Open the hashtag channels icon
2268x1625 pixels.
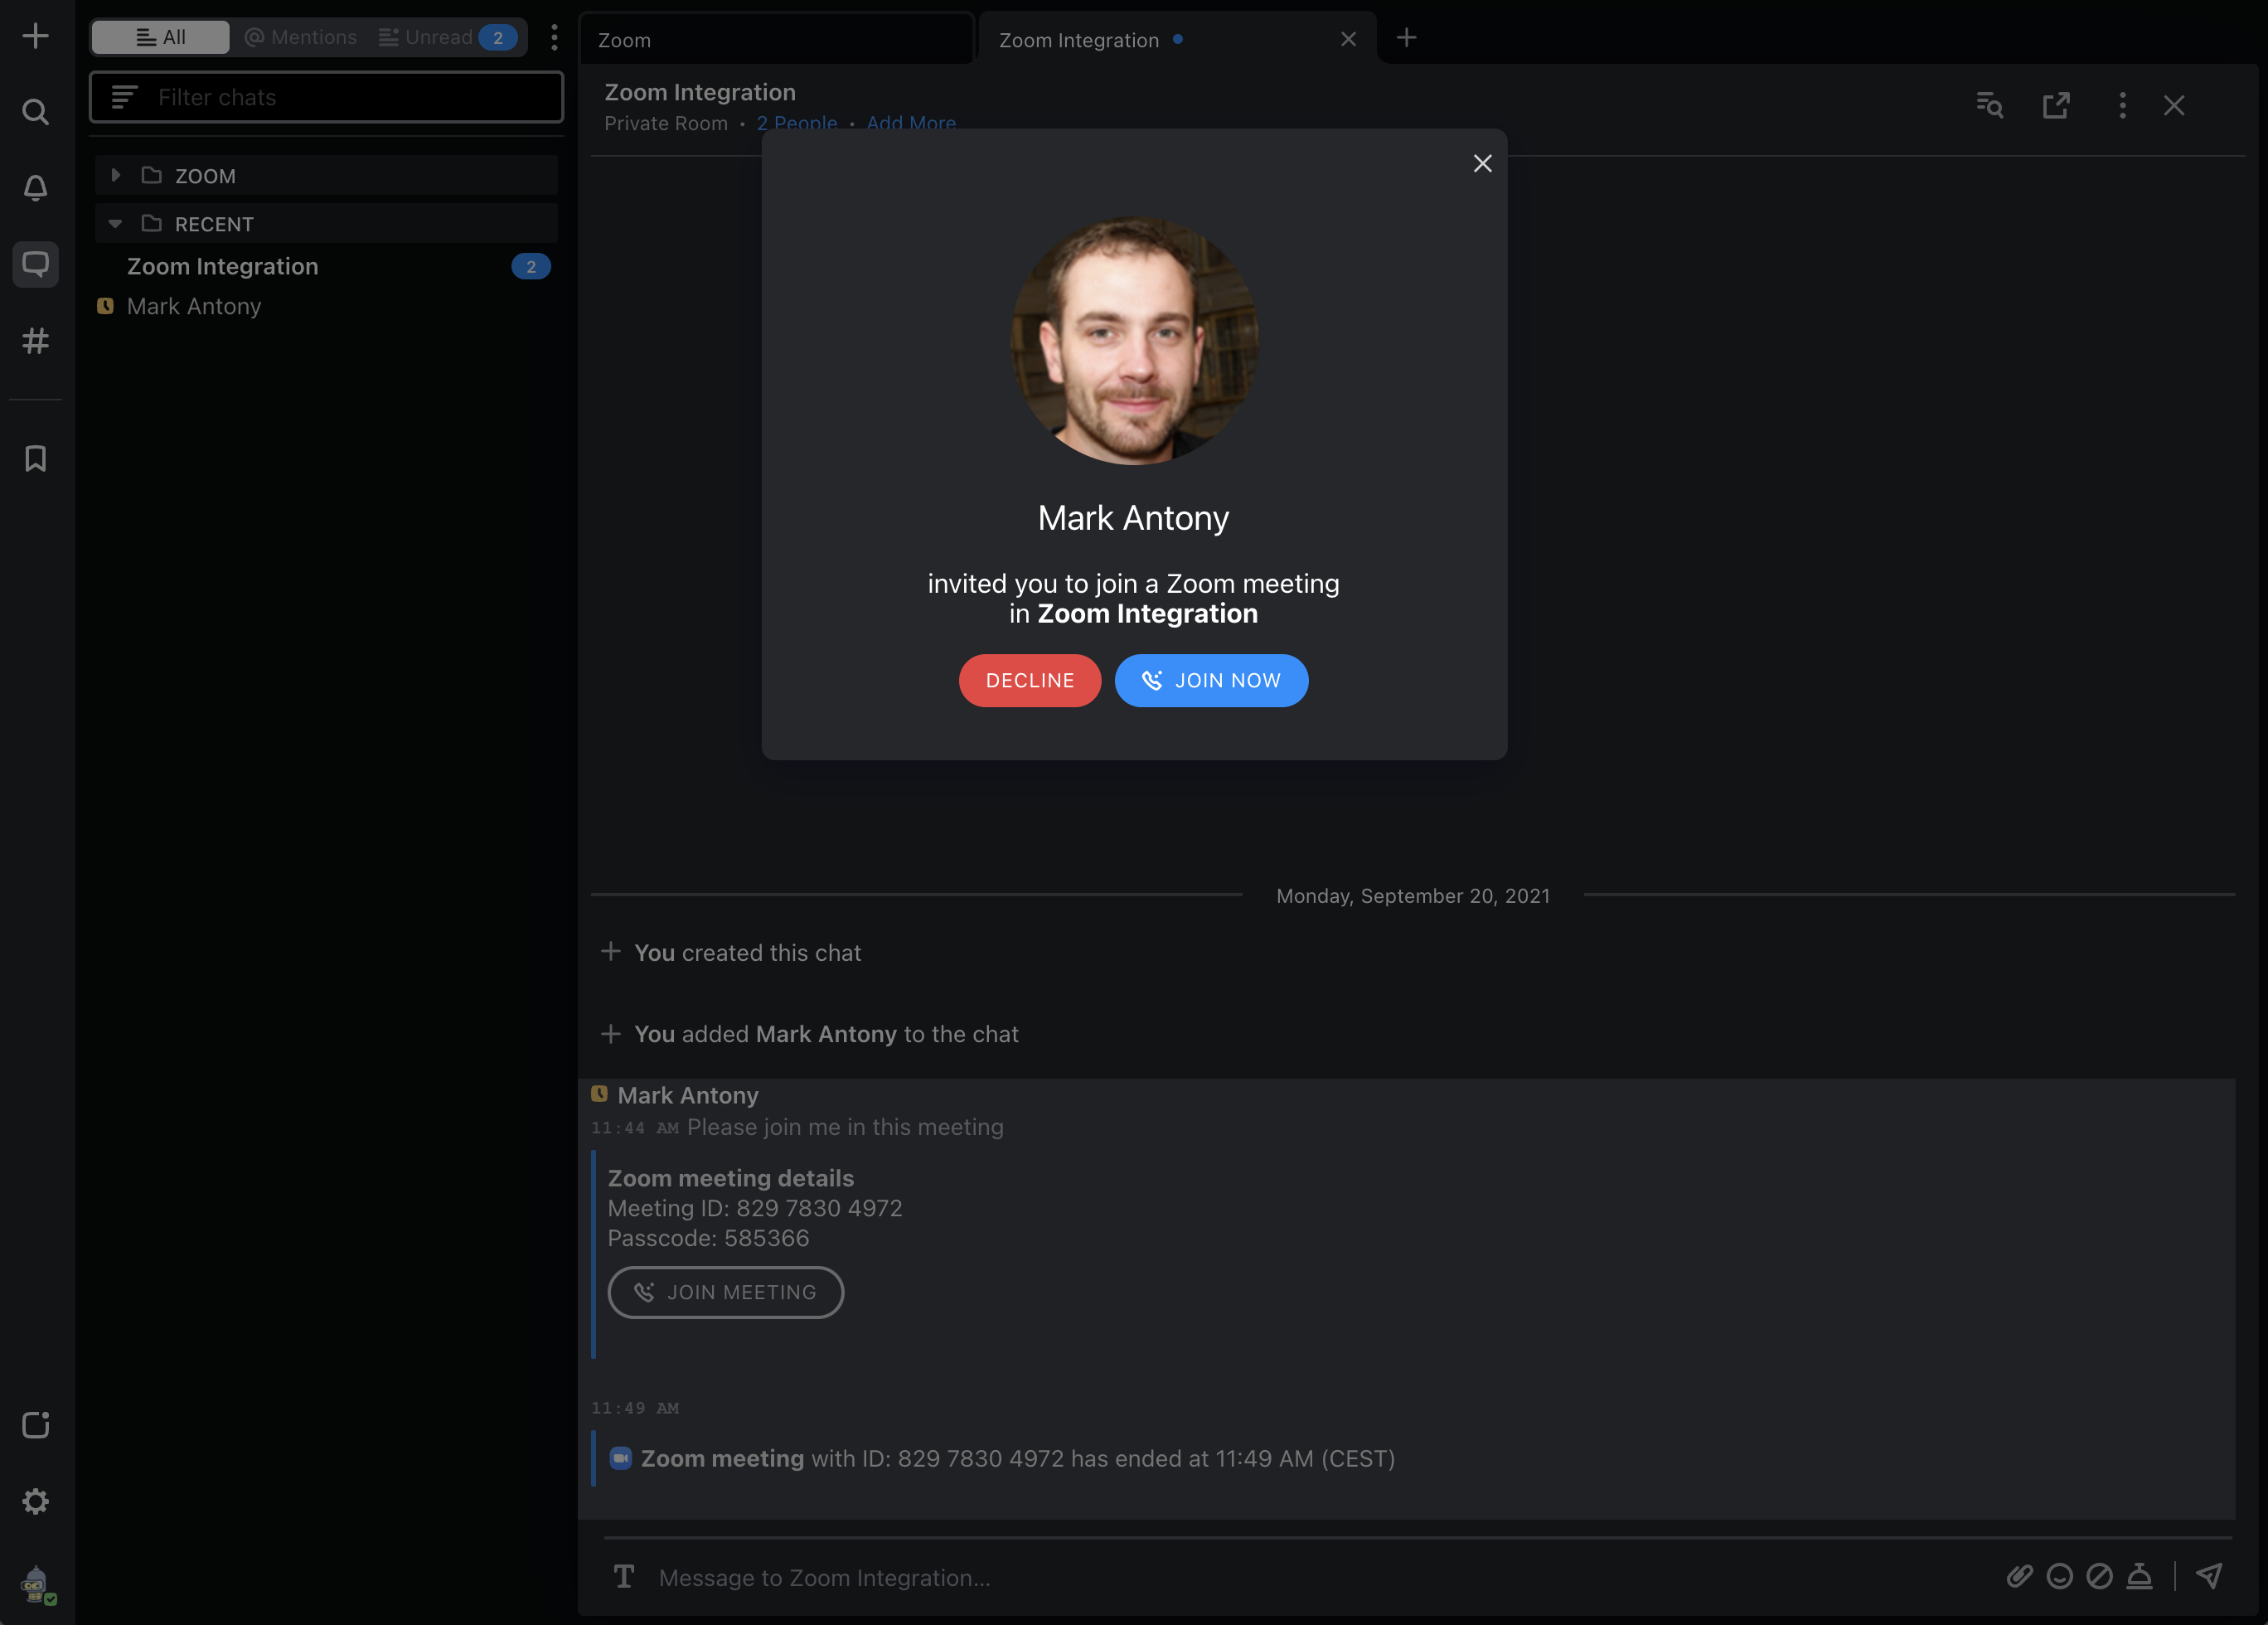click(x=36, y=341)
